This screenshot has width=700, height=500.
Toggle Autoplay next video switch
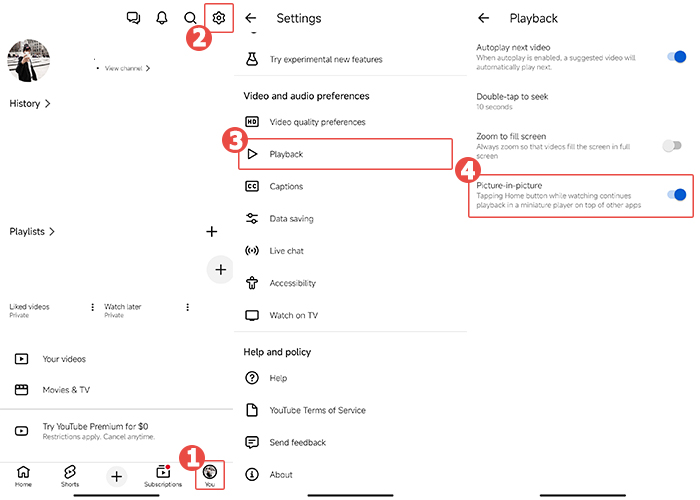pos(676,57)
